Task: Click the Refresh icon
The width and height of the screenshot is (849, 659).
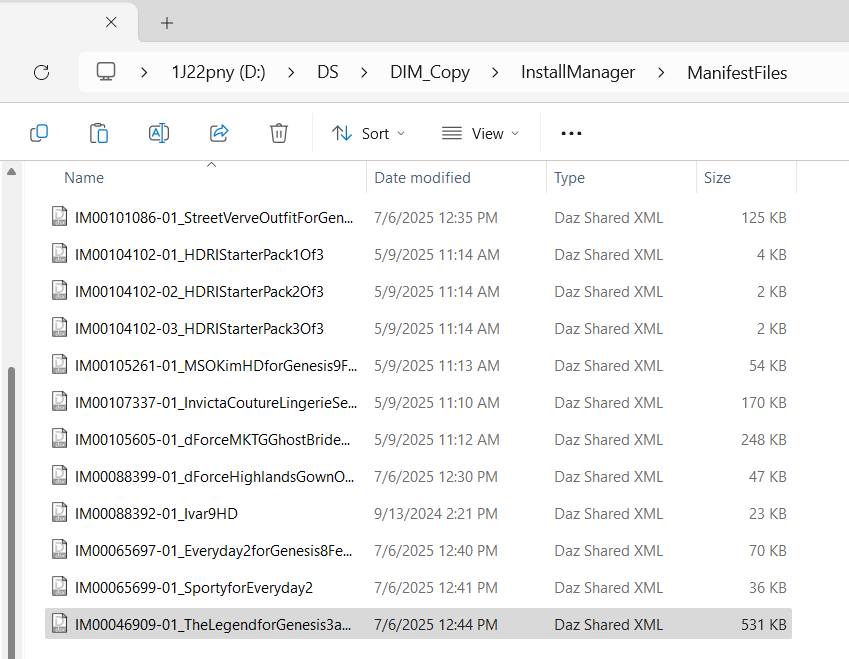Action: click(x=42, y=72)
